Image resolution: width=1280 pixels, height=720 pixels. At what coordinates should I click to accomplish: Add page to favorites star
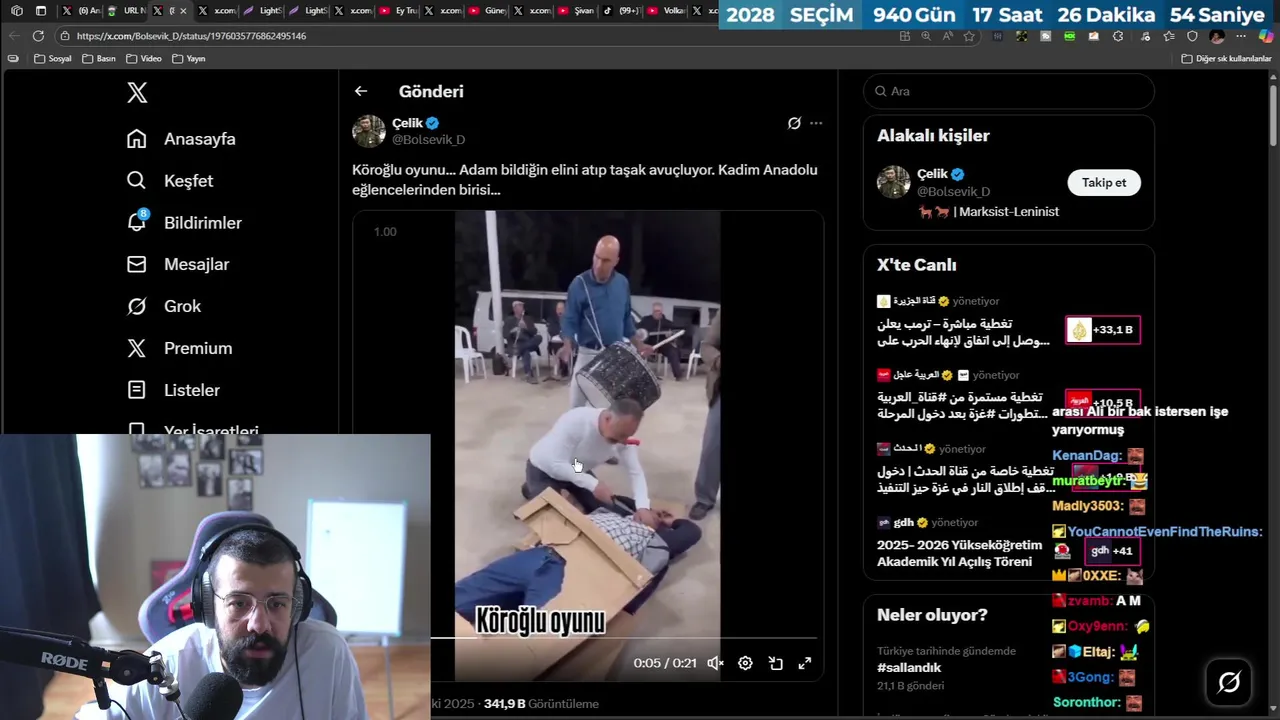pyautogui.click(x=969, y=36)
